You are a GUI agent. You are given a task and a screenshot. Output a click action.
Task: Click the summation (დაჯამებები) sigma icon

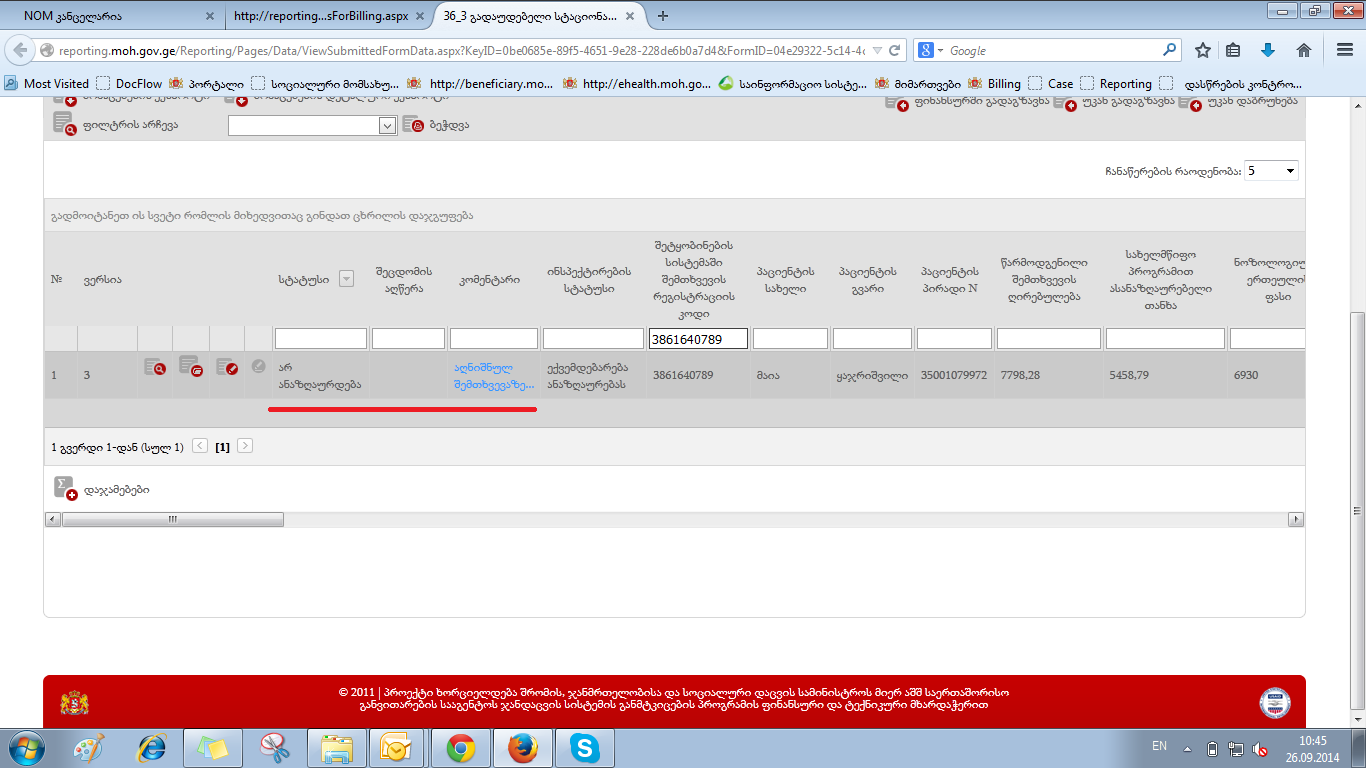pos(65,489)
